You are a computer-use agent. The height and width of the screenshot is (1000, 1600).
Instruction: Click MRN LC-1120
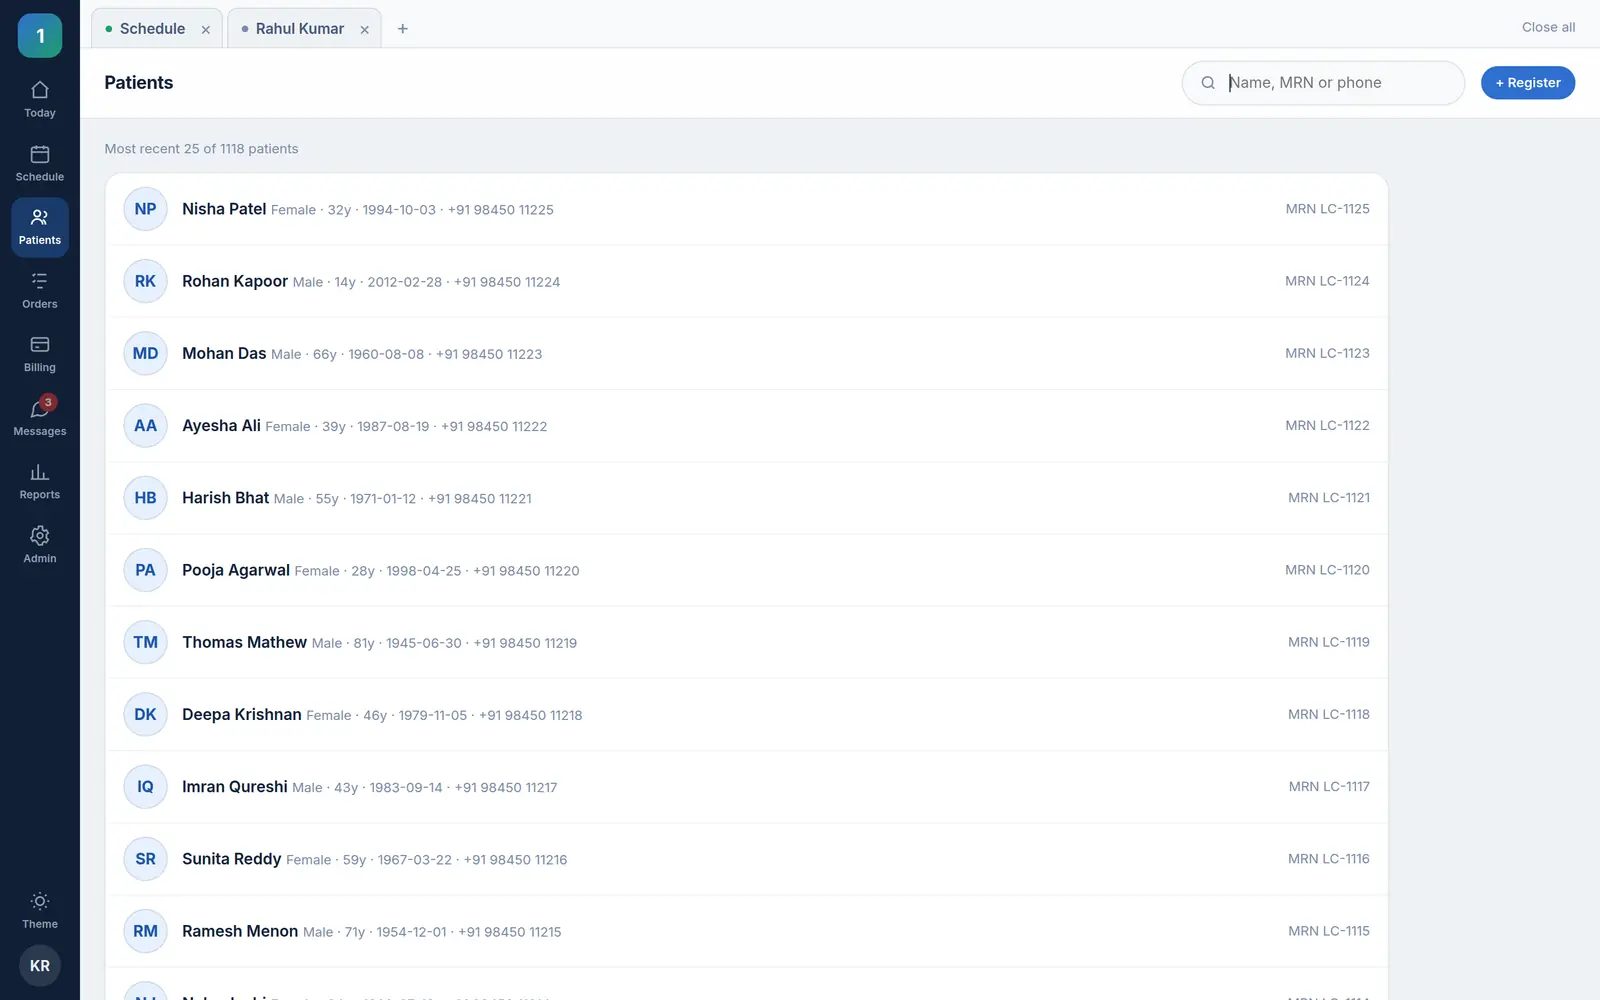[x=1327, y=570]
